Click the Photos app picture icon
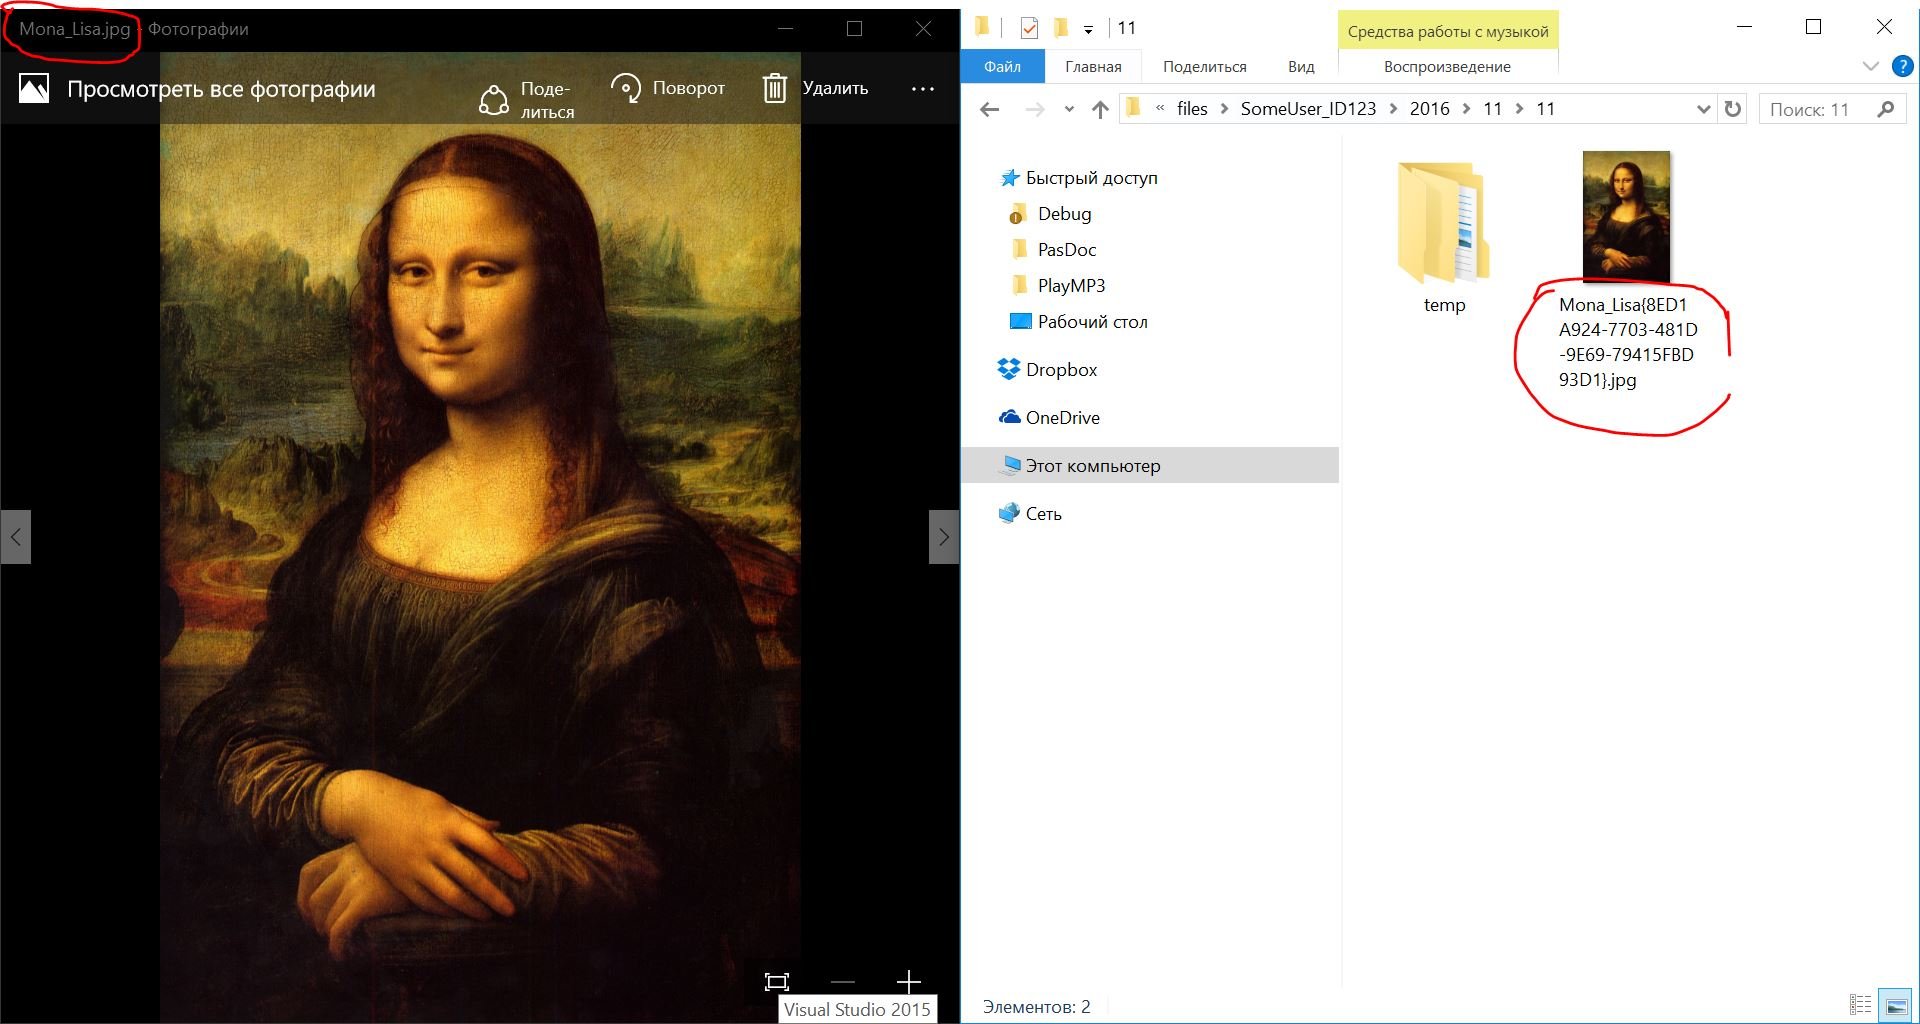Image resolution: width=1920 pixels, height=1024 pixels. tap(34, 89)
